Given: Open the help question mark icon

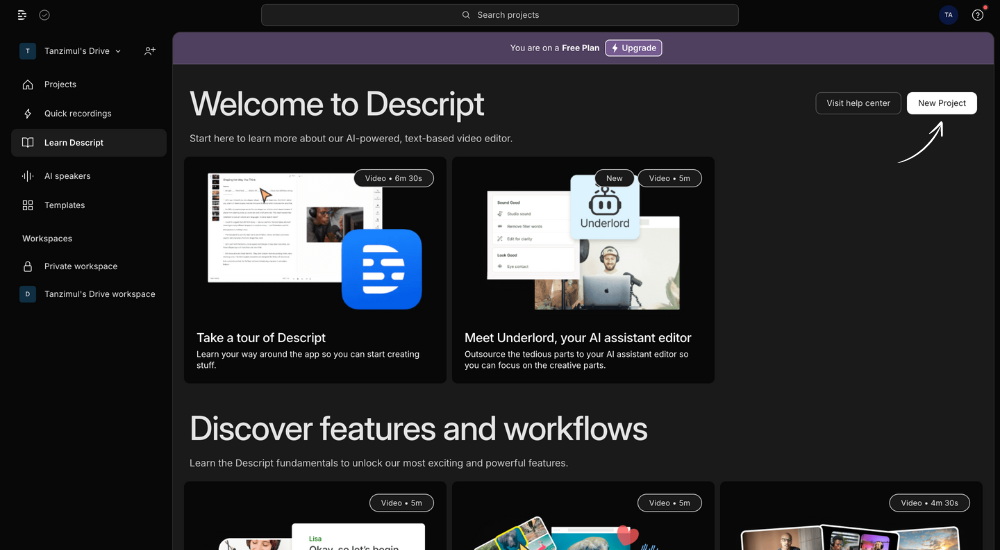Looking at the screenshot, I should coord(978,15).
